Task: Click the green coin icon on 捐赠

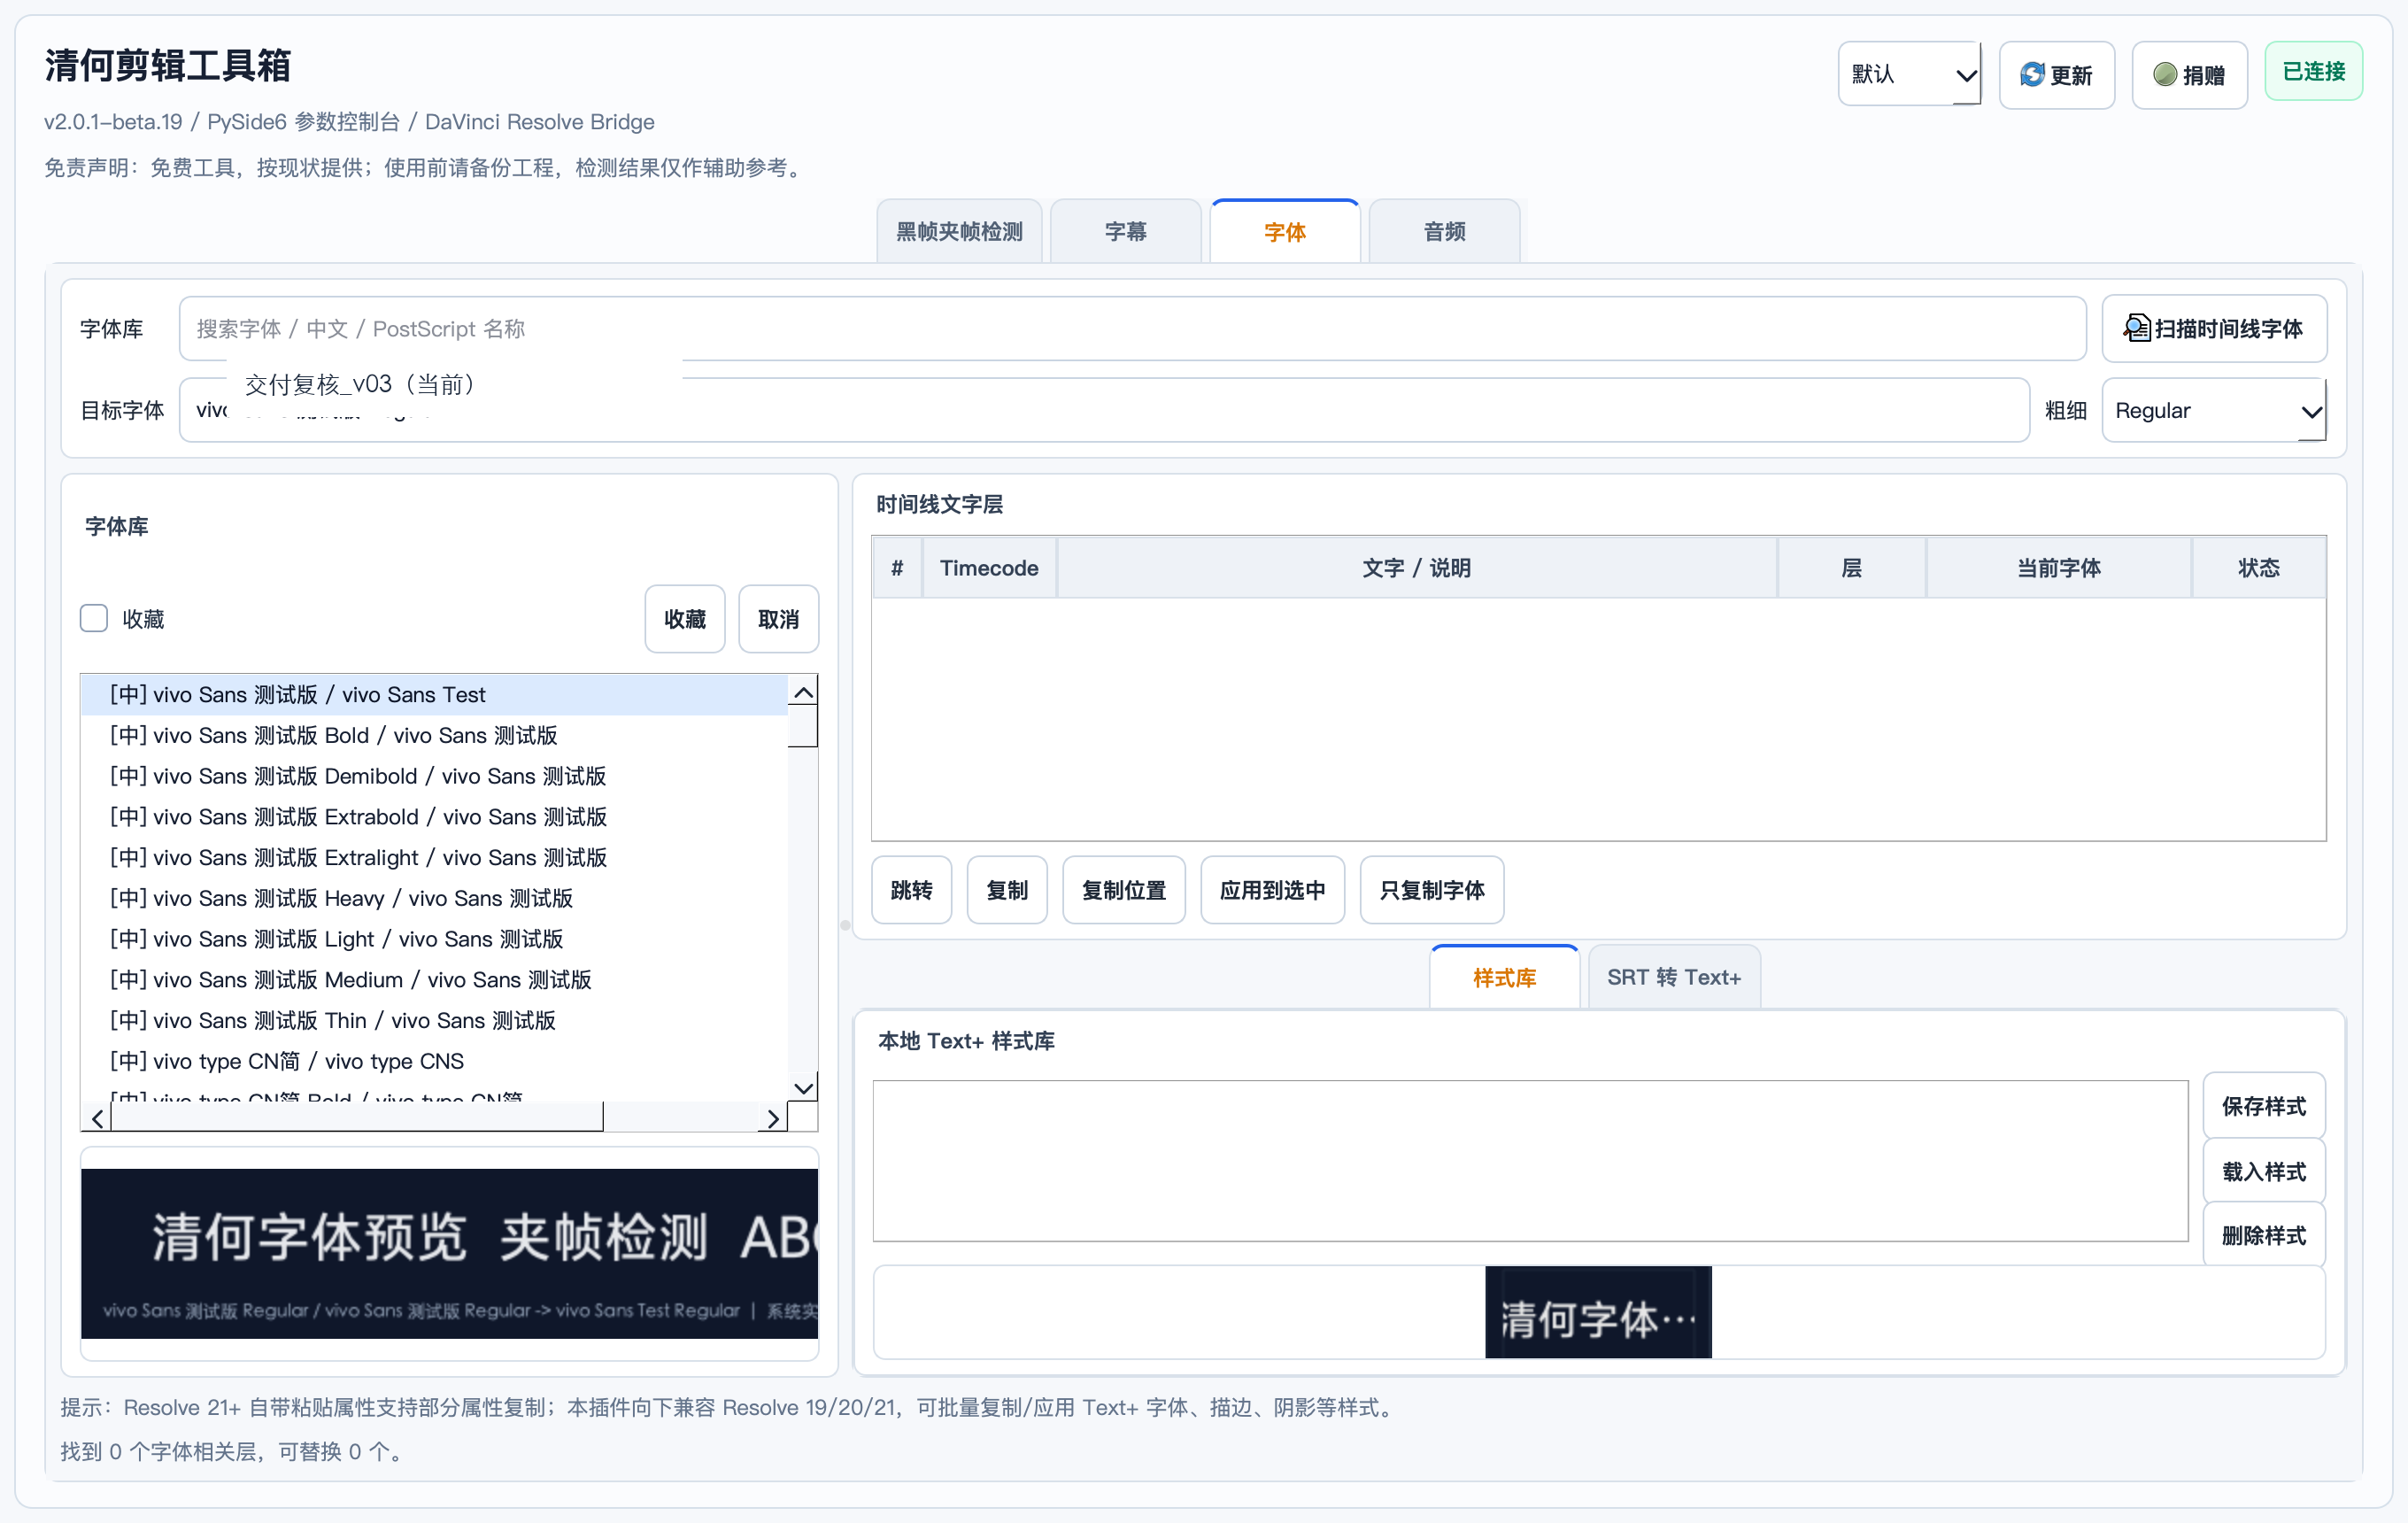Action: pos(2164,75)
